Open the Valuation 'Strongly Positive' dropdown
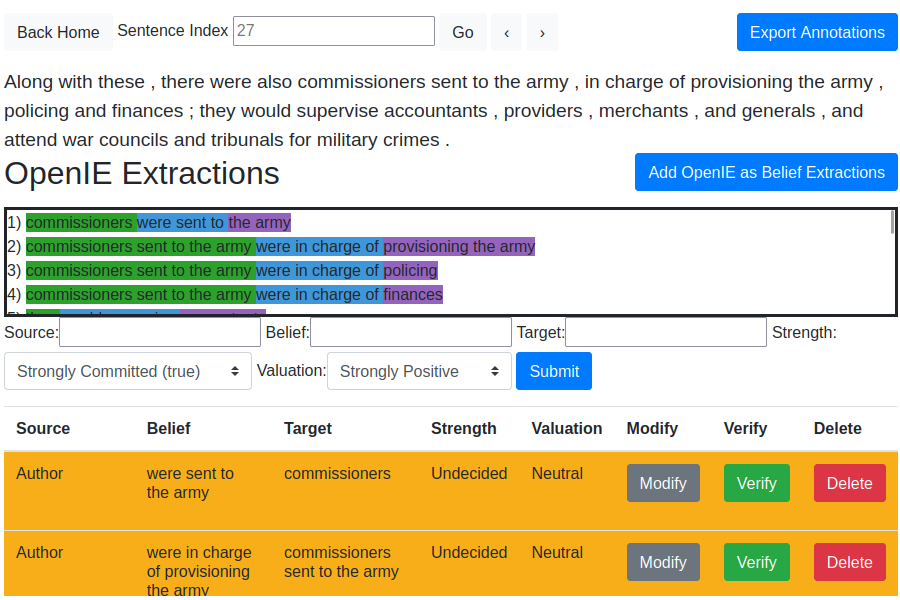Image resolution: width=900 pixels, height=600 pixels. pos(419,371)
